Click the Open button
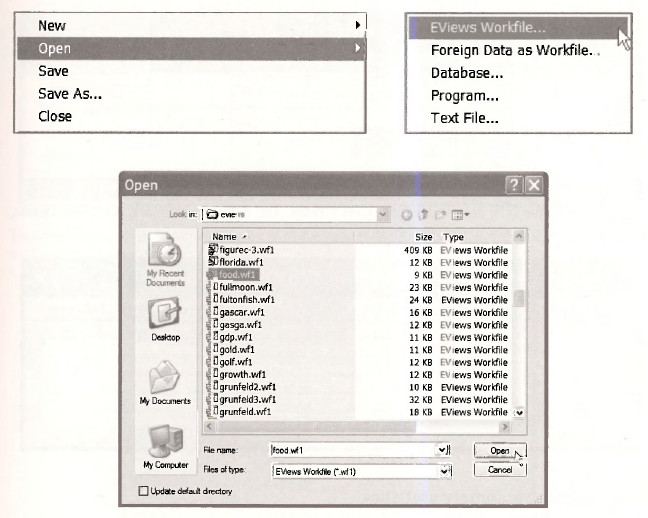Image resolution: width=648 pixels, height=518 pixels. point(500,451)
